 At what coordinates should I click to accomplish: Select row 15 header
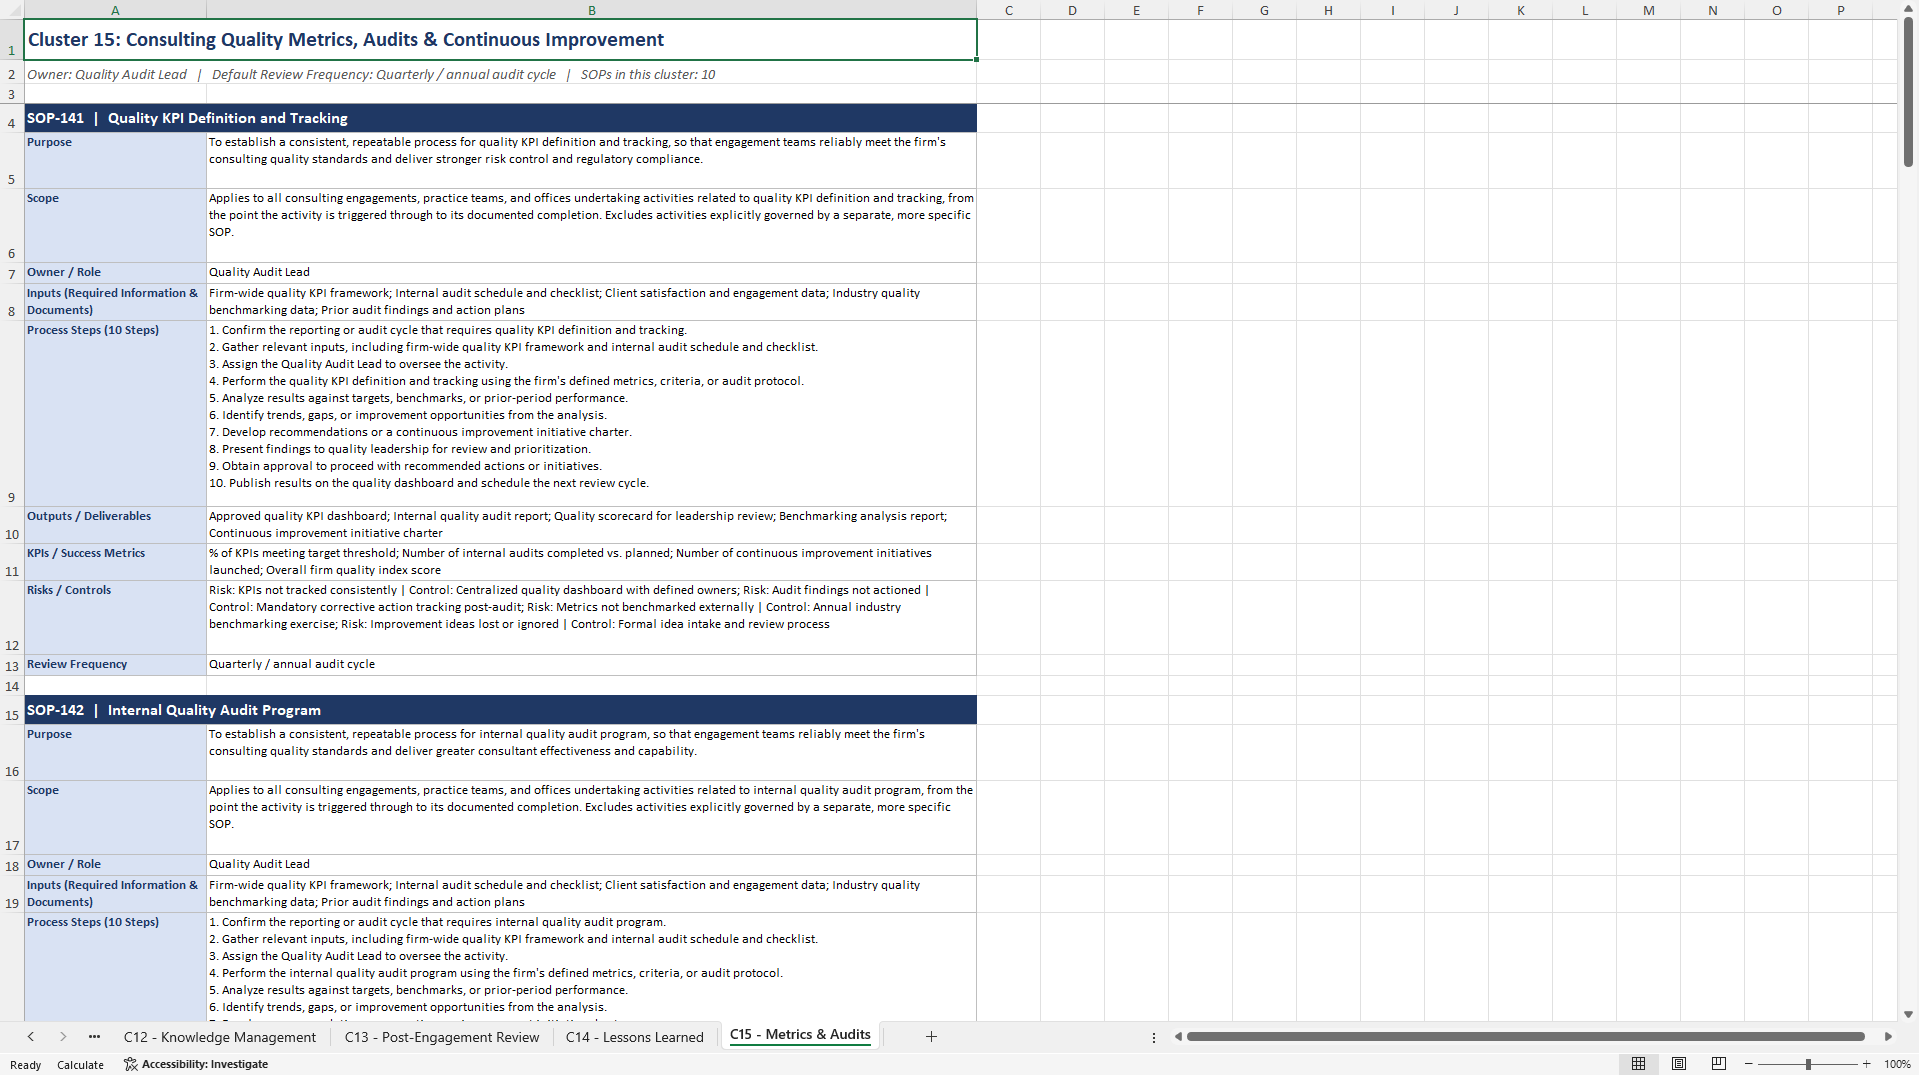point(12,710)
